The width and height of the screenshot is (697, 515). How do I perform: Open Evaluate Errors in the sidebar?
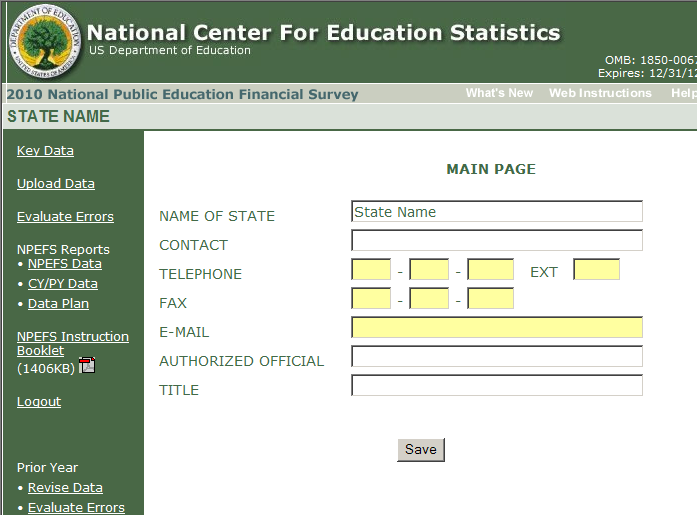point(65,217)
